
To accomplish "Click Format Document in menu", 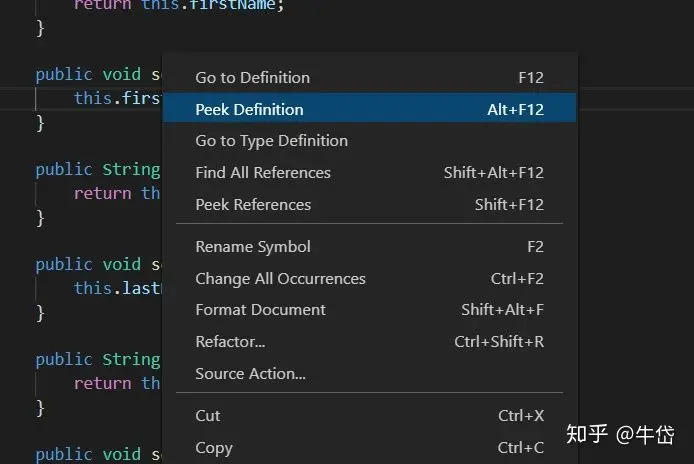I will coord(260,310).
